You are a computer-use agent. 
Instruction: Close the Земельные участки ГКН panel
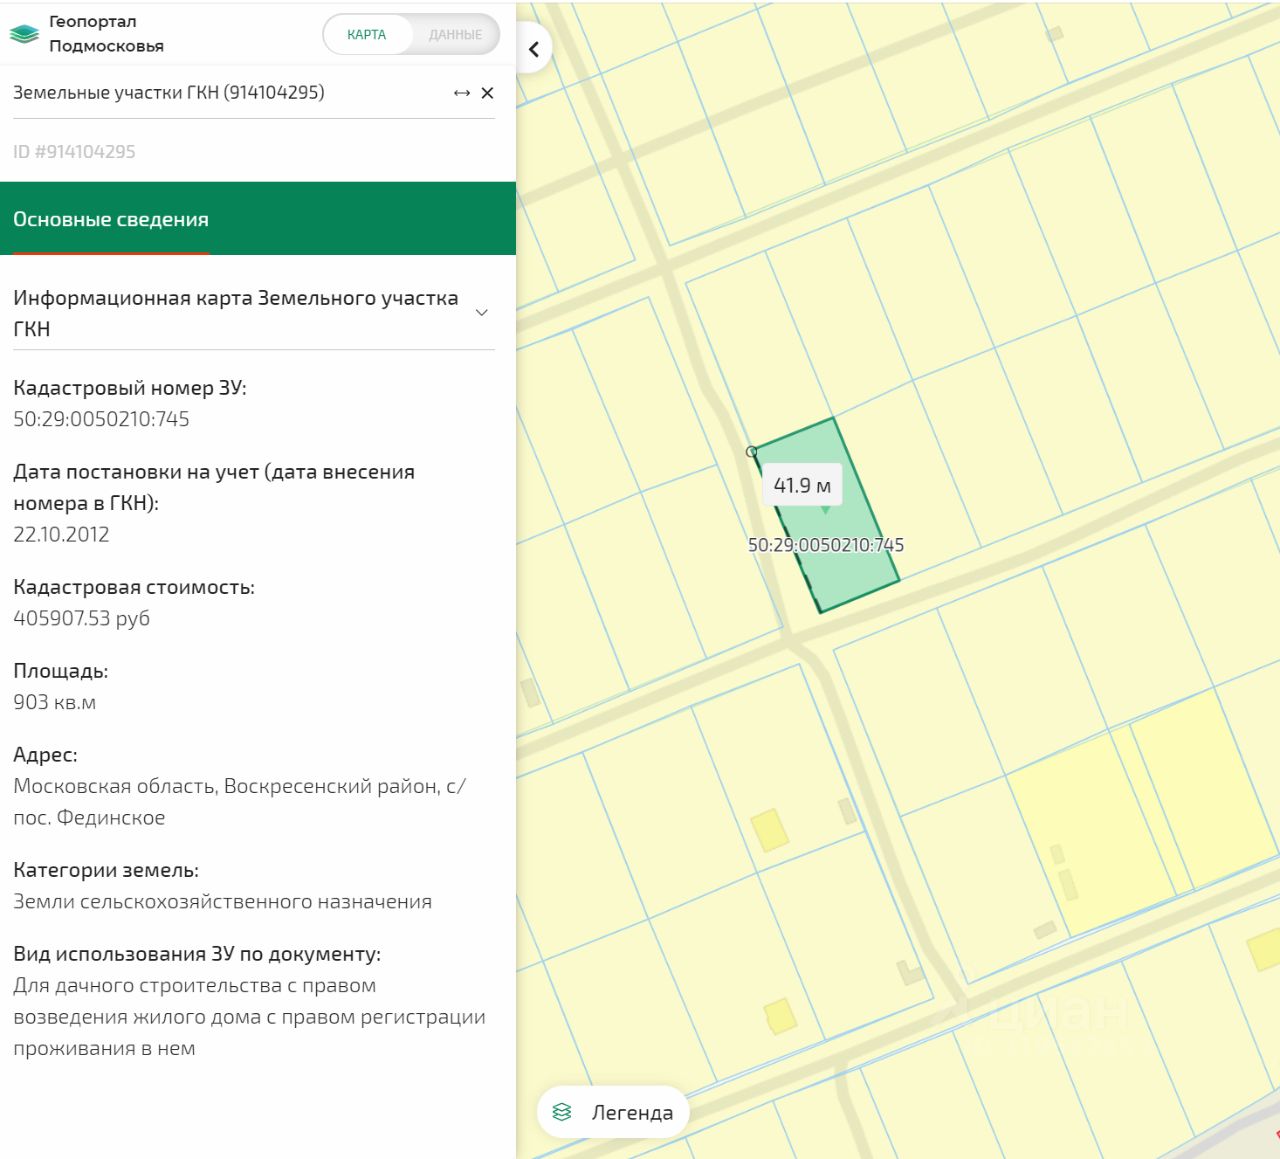488,93
